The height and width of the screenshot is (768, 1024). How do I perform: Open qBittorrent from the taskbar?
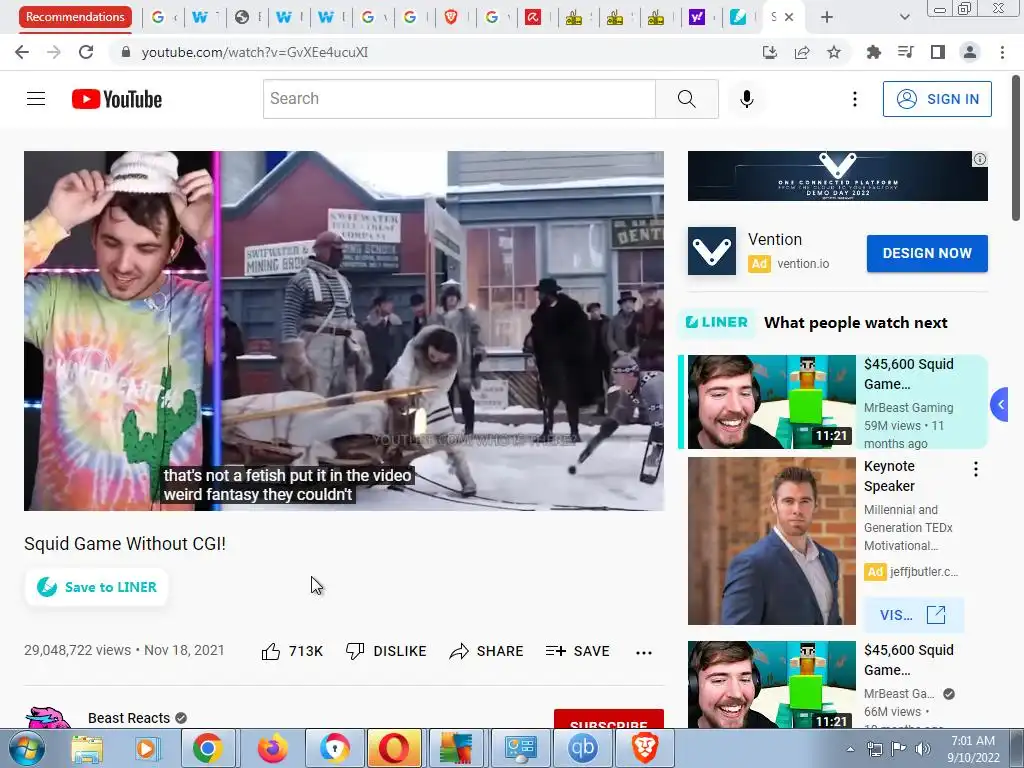tap(582, 748)
